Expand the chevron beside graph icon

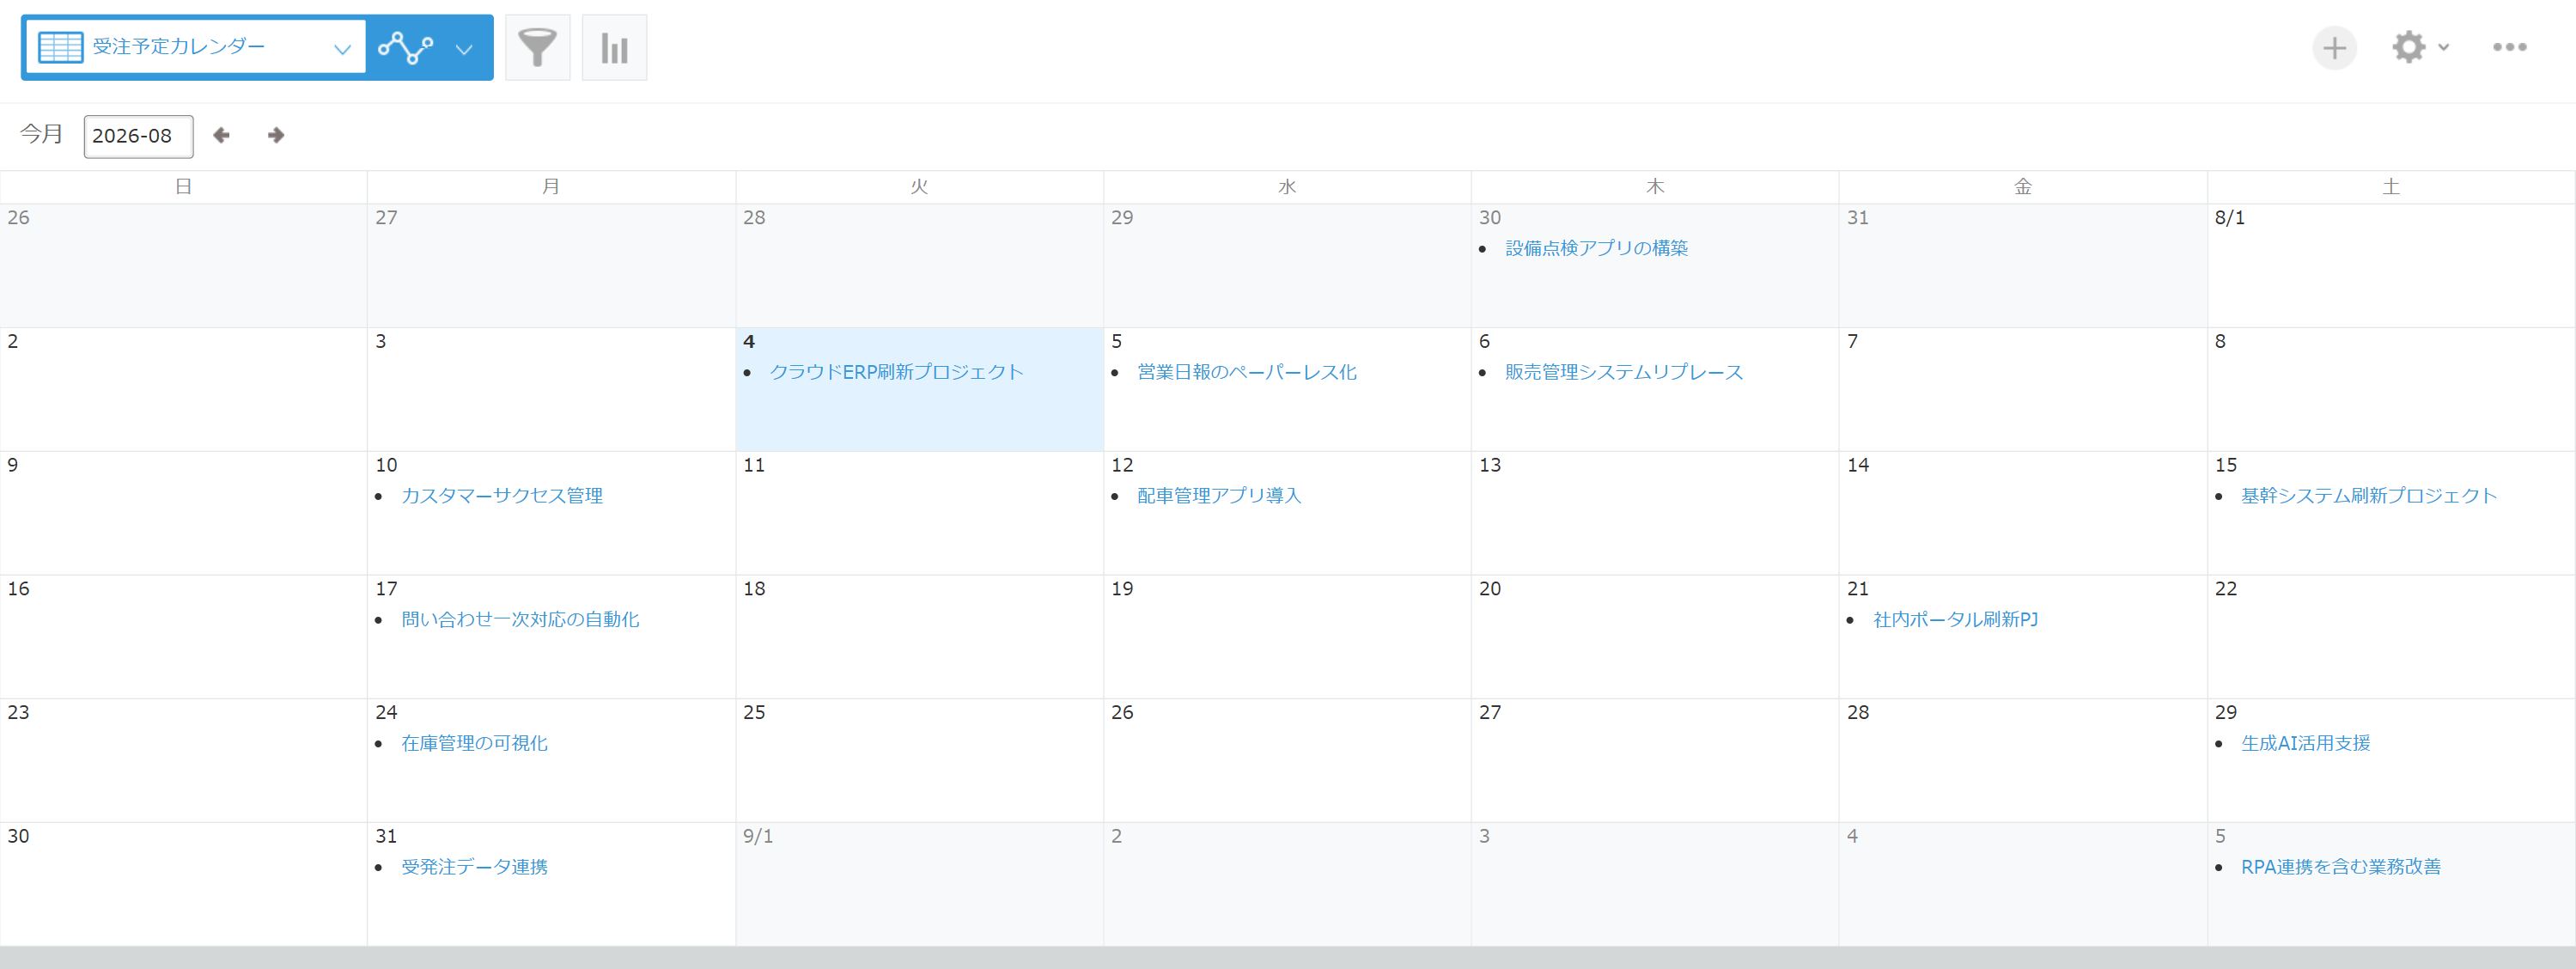(464, 48)
